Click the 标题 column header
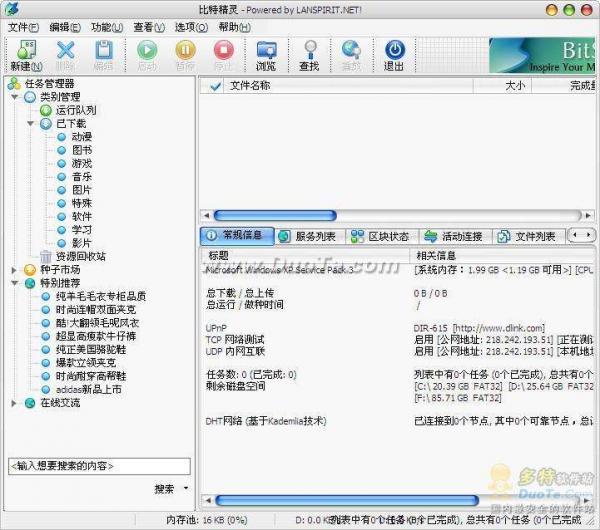 [x=218, y=256]
